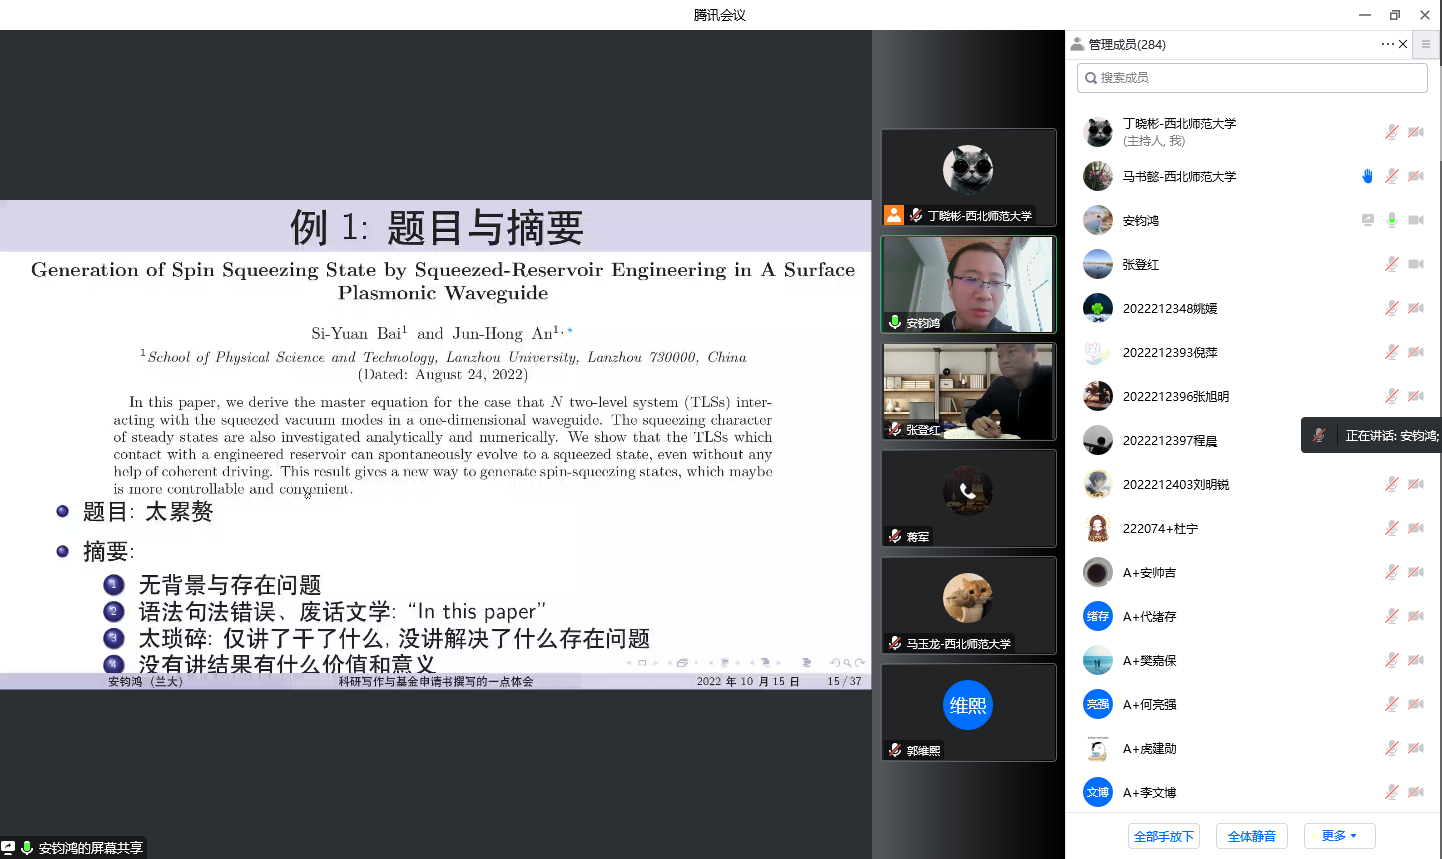The height and width of the screenshot is (859, 1442).
Task: Click the hamburger menu icon at panel top-right
Action: (x=1426, y=44)
